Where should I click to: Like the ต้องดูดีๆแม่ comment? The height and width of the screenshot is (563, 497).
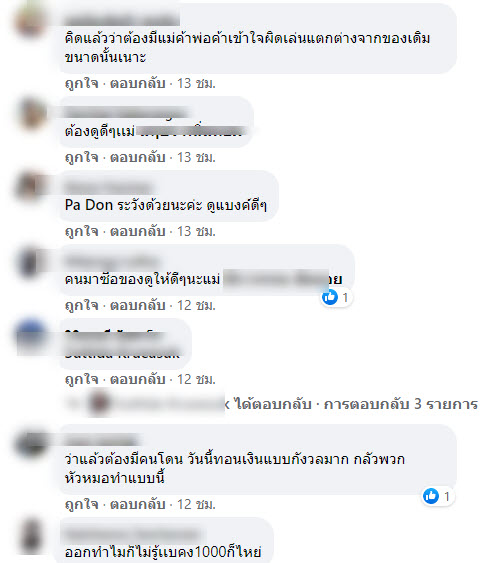click(x=82, y=157)
